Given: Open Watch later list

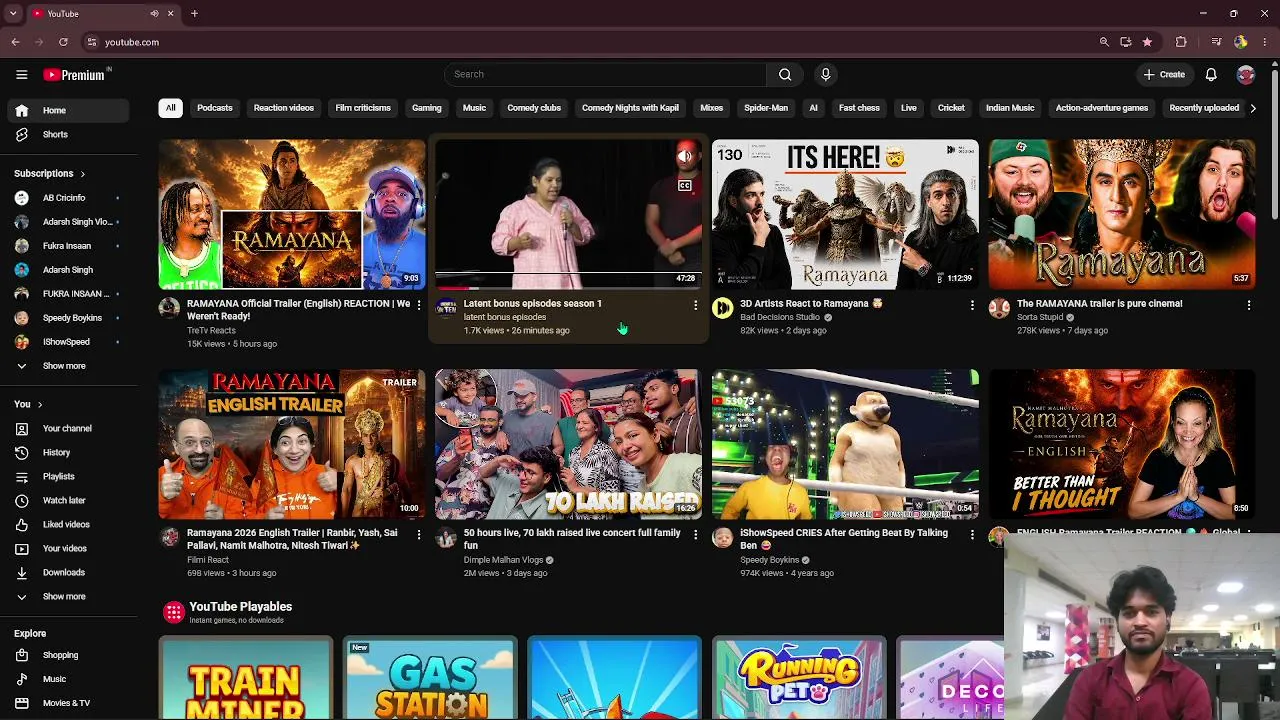Looking at the screenshot, I should pos(68,500).
